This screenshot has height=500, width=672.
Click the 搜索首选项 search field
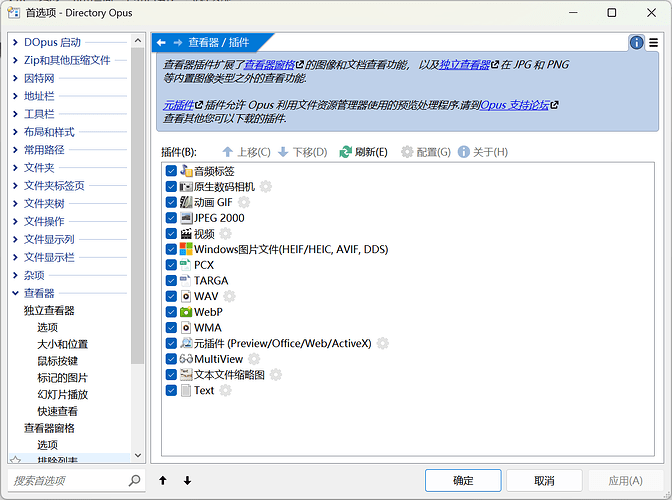coord(68,481)
